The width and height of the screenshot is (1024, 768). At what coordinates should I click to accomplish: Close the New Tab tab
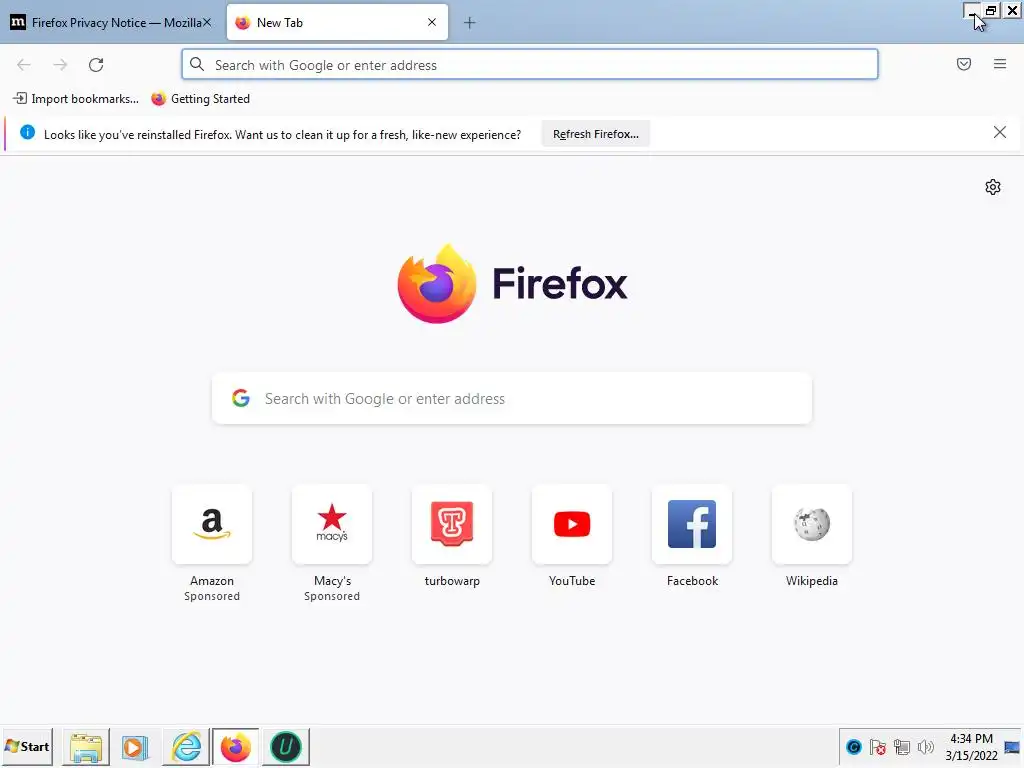(432, 22)
